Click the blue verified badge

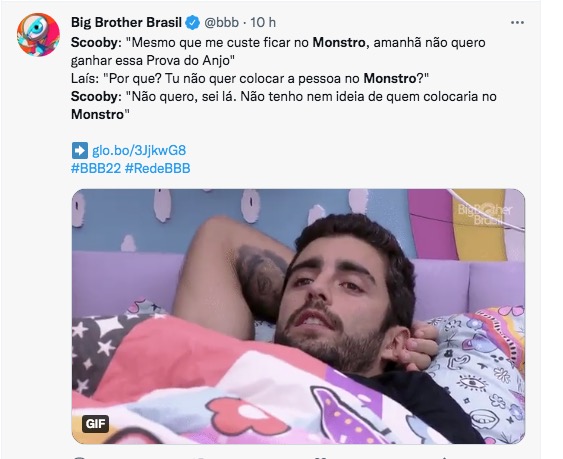tap(192, 23)
